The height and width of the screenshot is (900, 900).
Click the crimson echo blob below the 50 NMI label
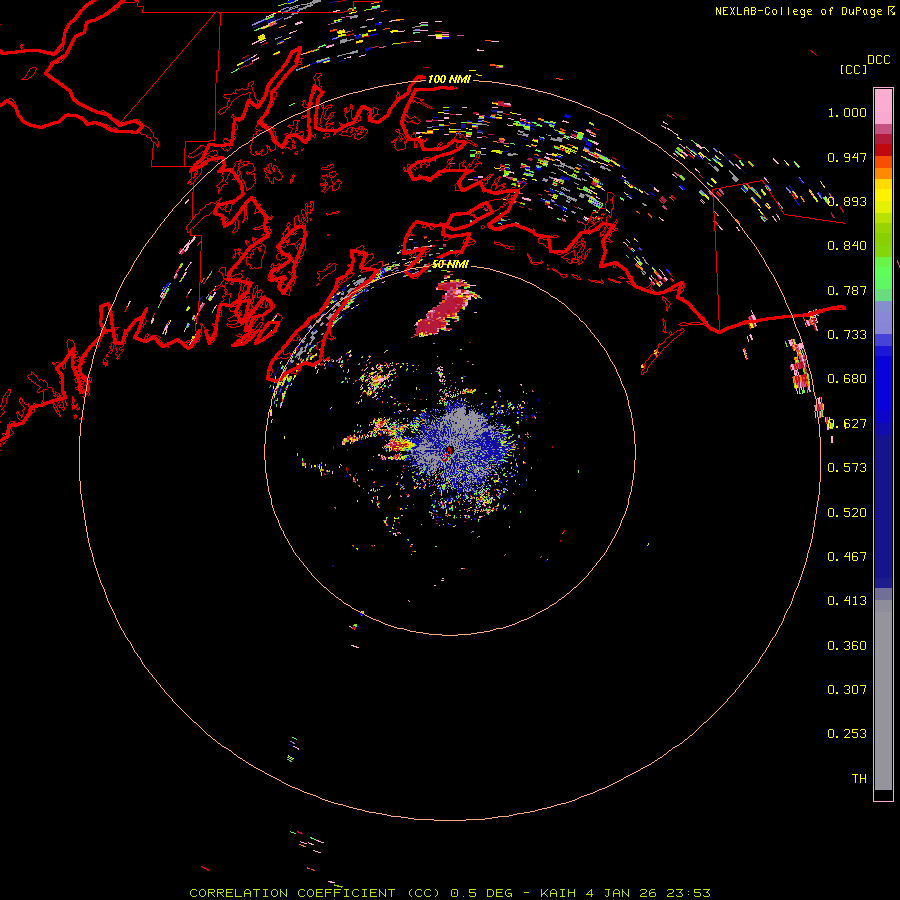[x=446, y=308]
